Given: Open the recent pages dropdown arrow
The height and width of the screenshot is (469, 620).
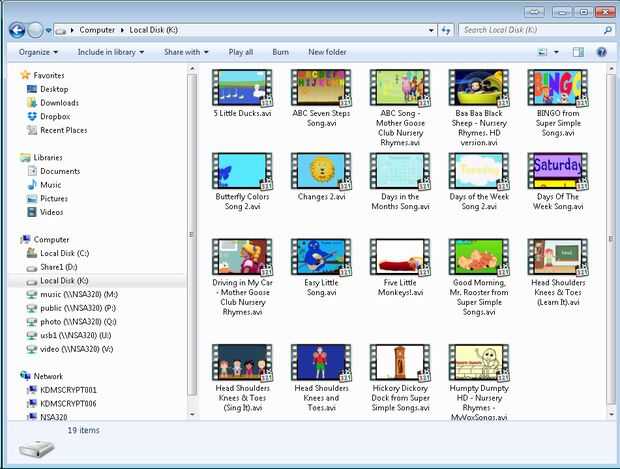Looking at the screenshot, I should click(x=48, y=30).
